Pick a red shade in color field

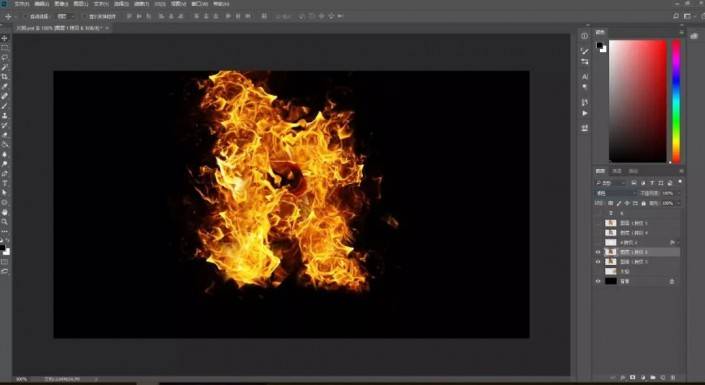point(638,101)
